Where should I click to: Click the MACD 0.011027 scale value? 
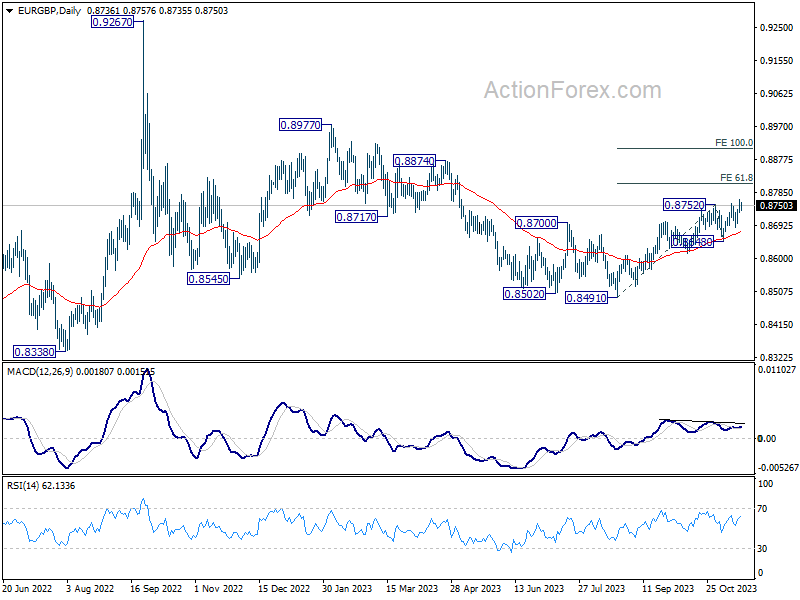777,370
